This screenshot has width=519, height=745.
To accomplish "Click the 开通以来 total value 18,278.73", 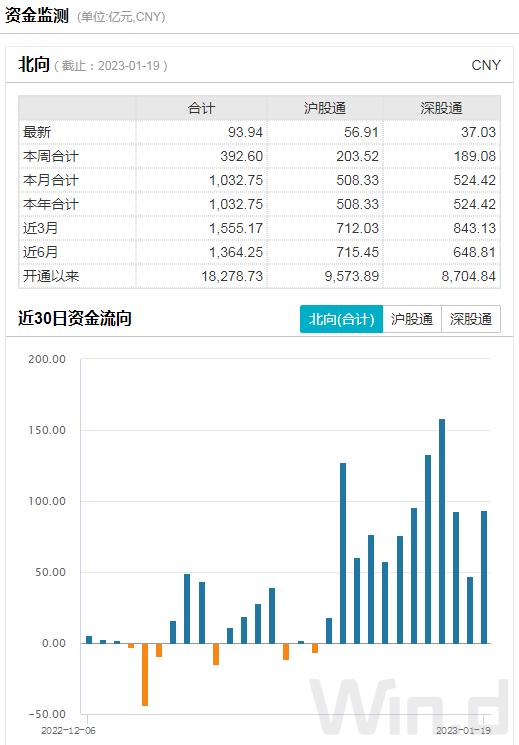I will [x=232, y=276].
